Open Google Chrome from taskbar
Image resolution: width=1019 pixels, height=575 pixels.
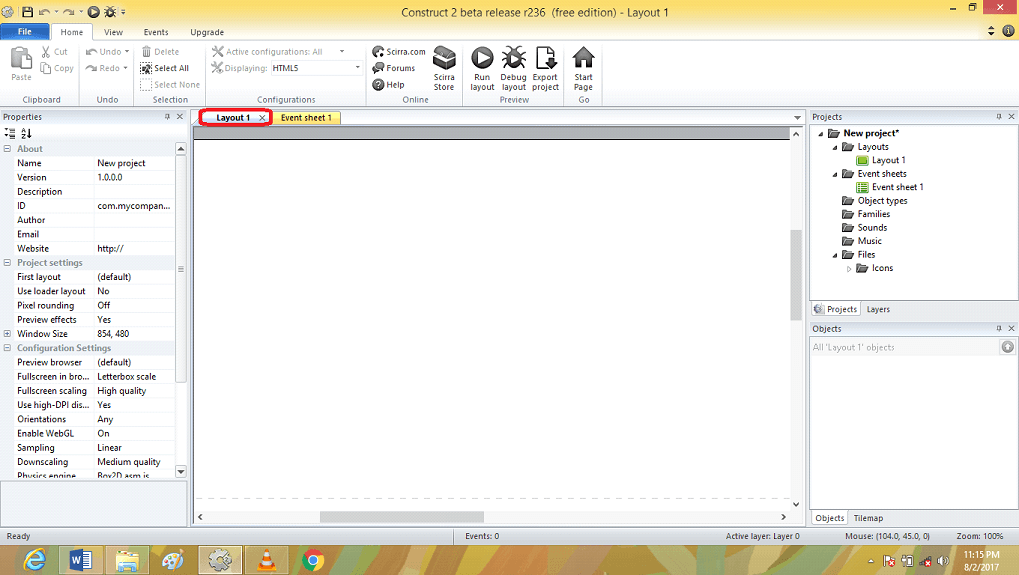[313, 560]
